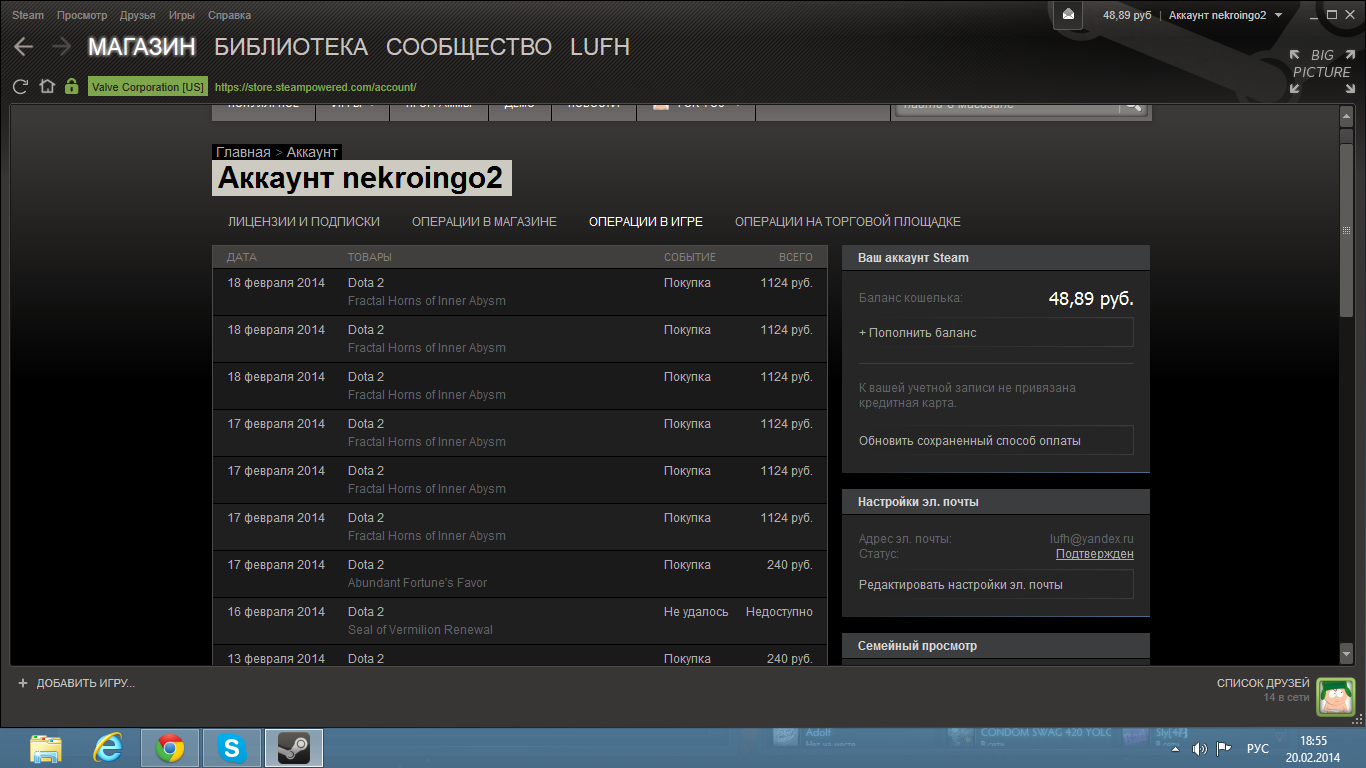Open СПИСОК ДРУЗЕЙ
Image resolution: width=1366 pixels, height=768 pixels.
tap(1263, 683)
